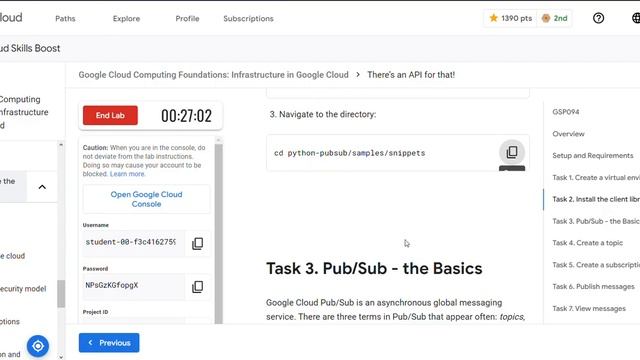Viewport: 640px width, 360px height.
Task: Click the 00:27:02 lab timer
Action: click(187, 116)
